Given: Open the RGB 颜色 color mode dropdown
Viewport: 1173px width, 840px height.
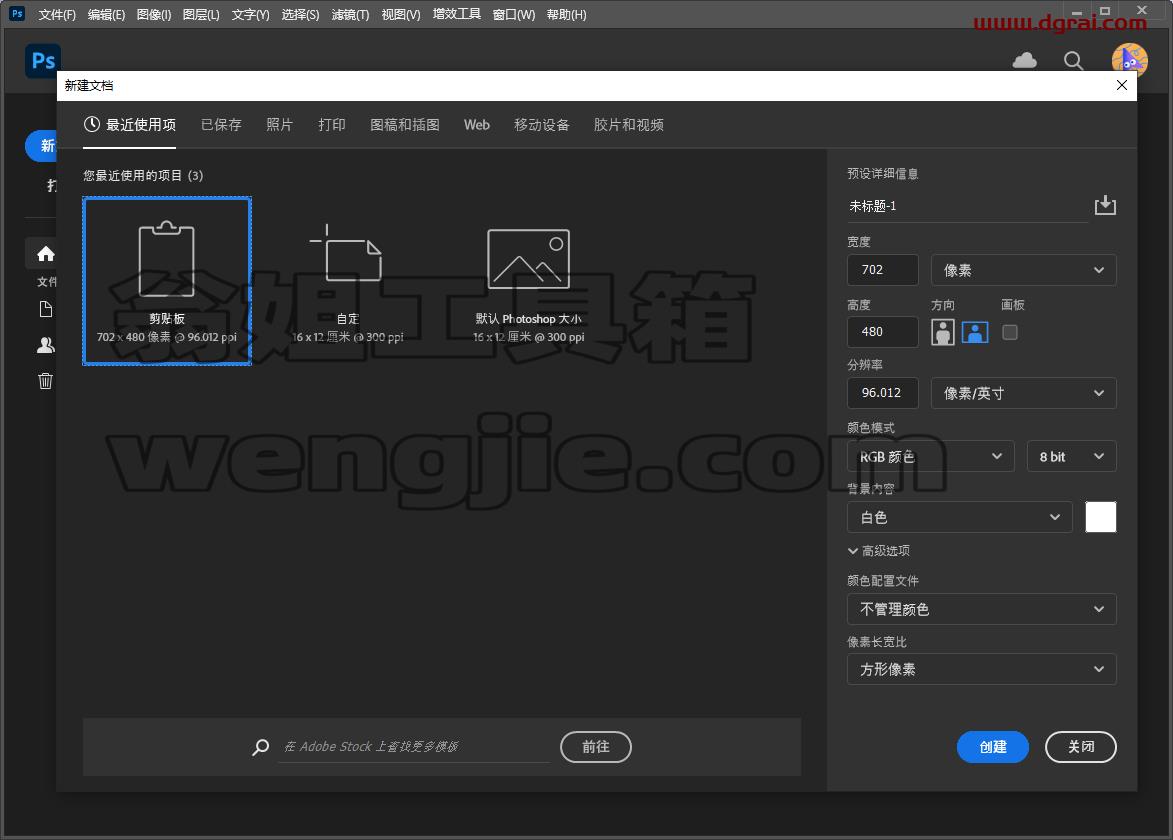Looking at the screenshot, I should point(931,456).
